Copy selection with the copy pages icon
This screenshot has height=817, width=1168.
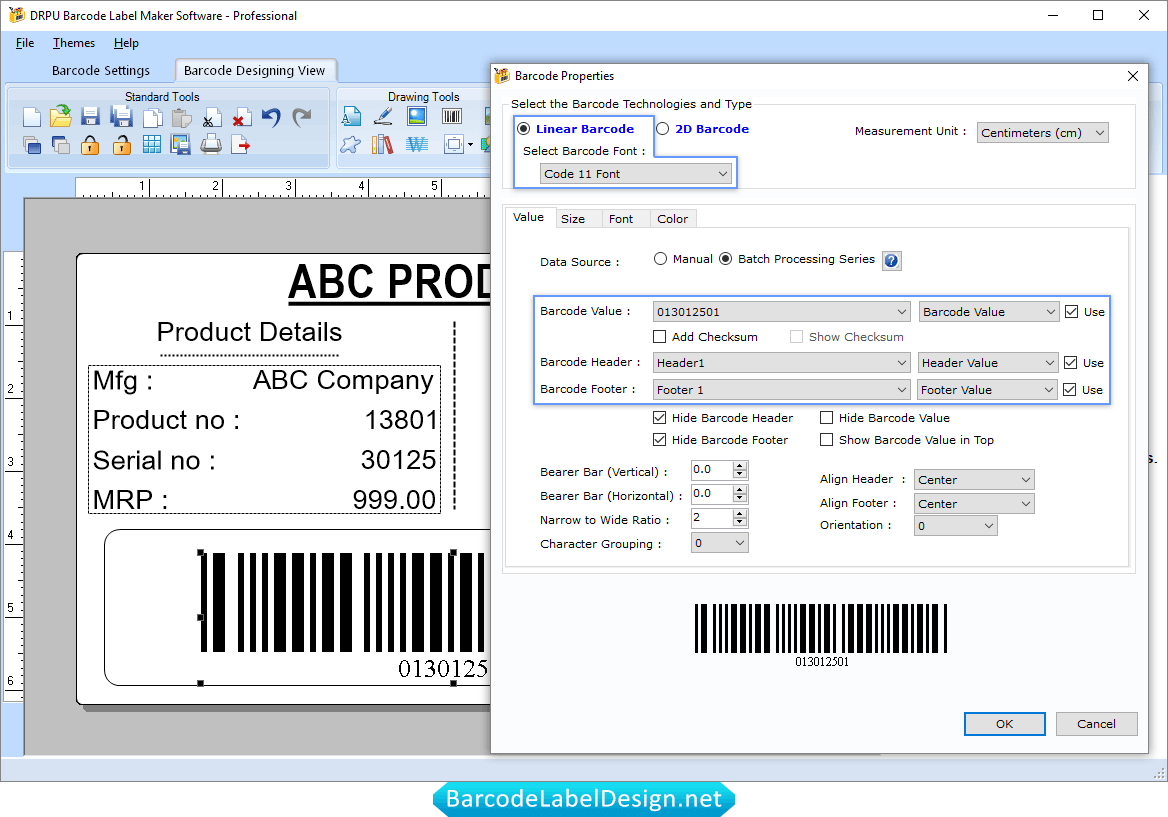pyautogui.click(x=152, y=118)
